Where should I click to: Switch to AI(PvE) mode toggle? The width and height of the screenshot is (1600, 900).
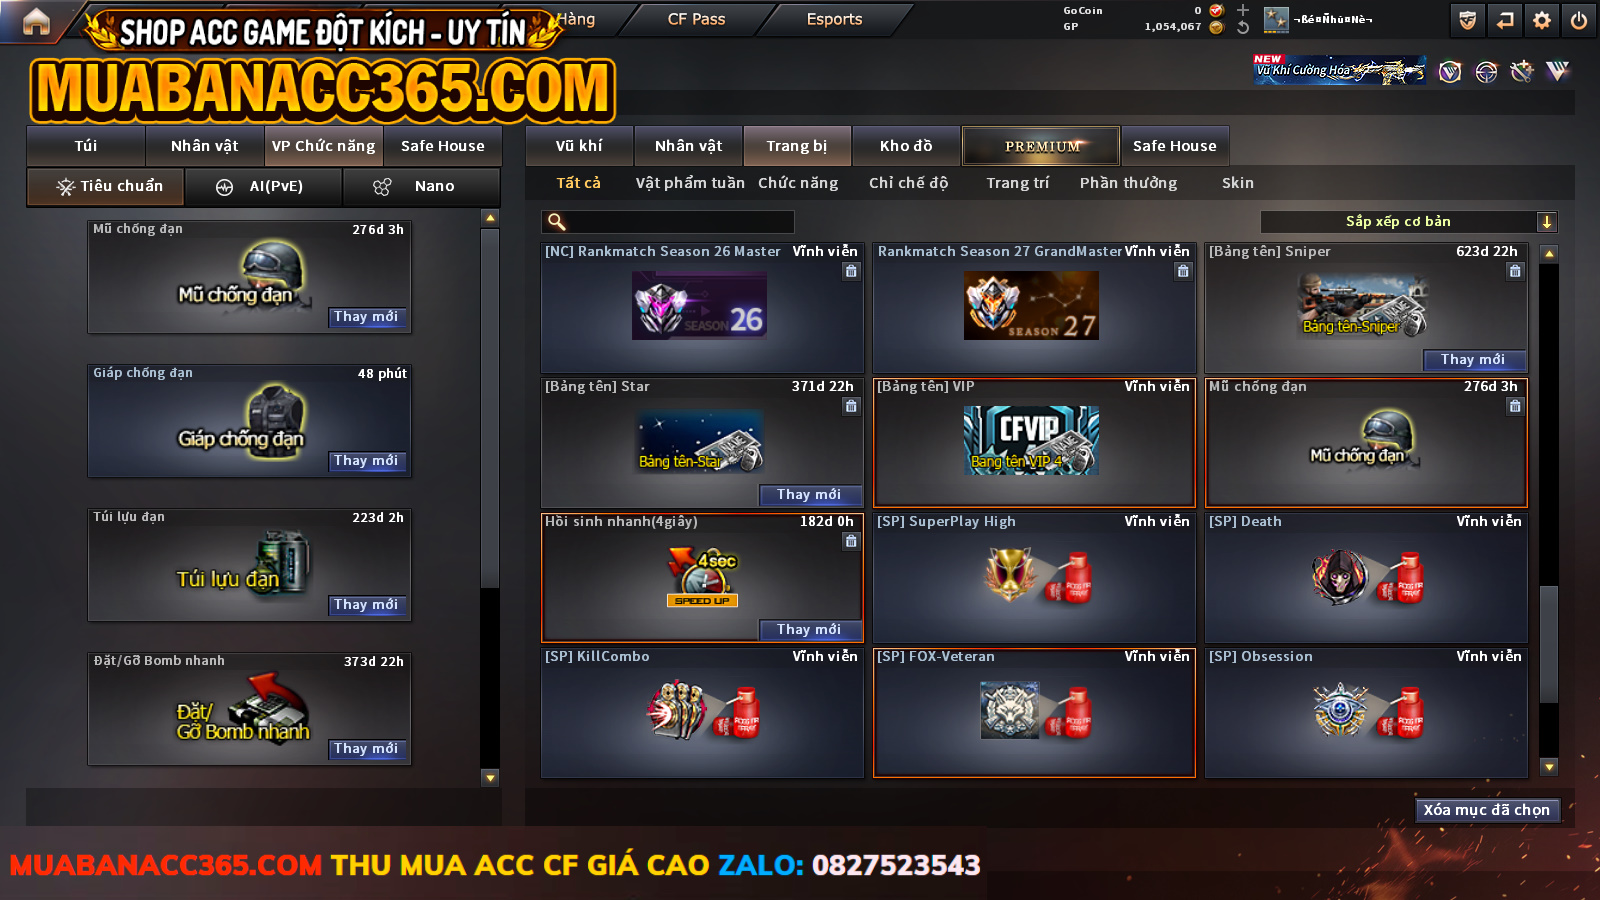pos(264,187)
